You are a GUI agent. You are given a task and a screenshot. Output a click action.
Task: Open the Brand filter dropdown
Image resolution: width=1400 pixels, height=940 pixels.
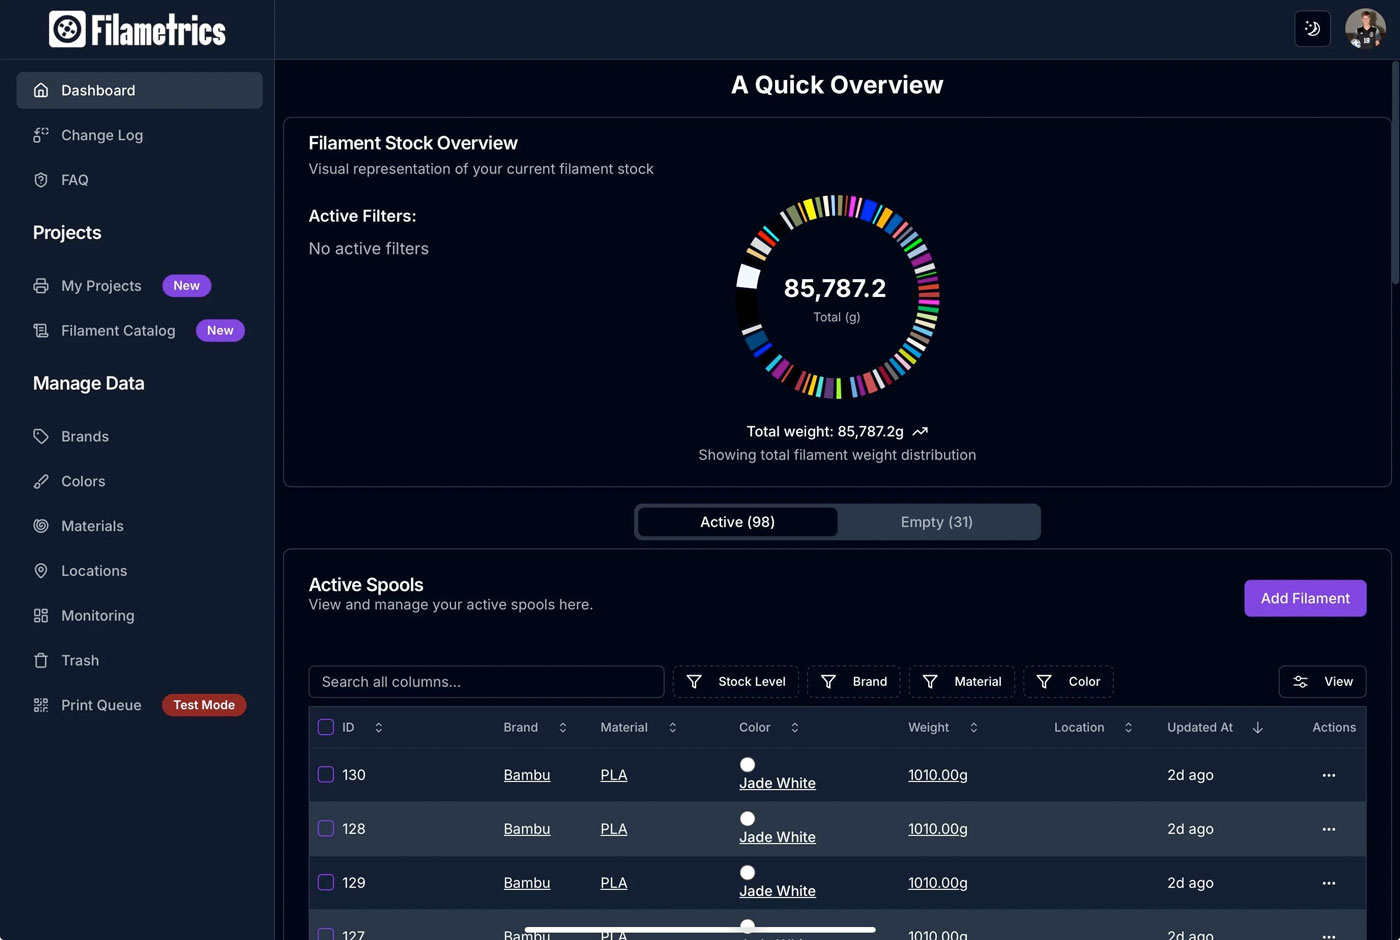click(x=854, y=681)
